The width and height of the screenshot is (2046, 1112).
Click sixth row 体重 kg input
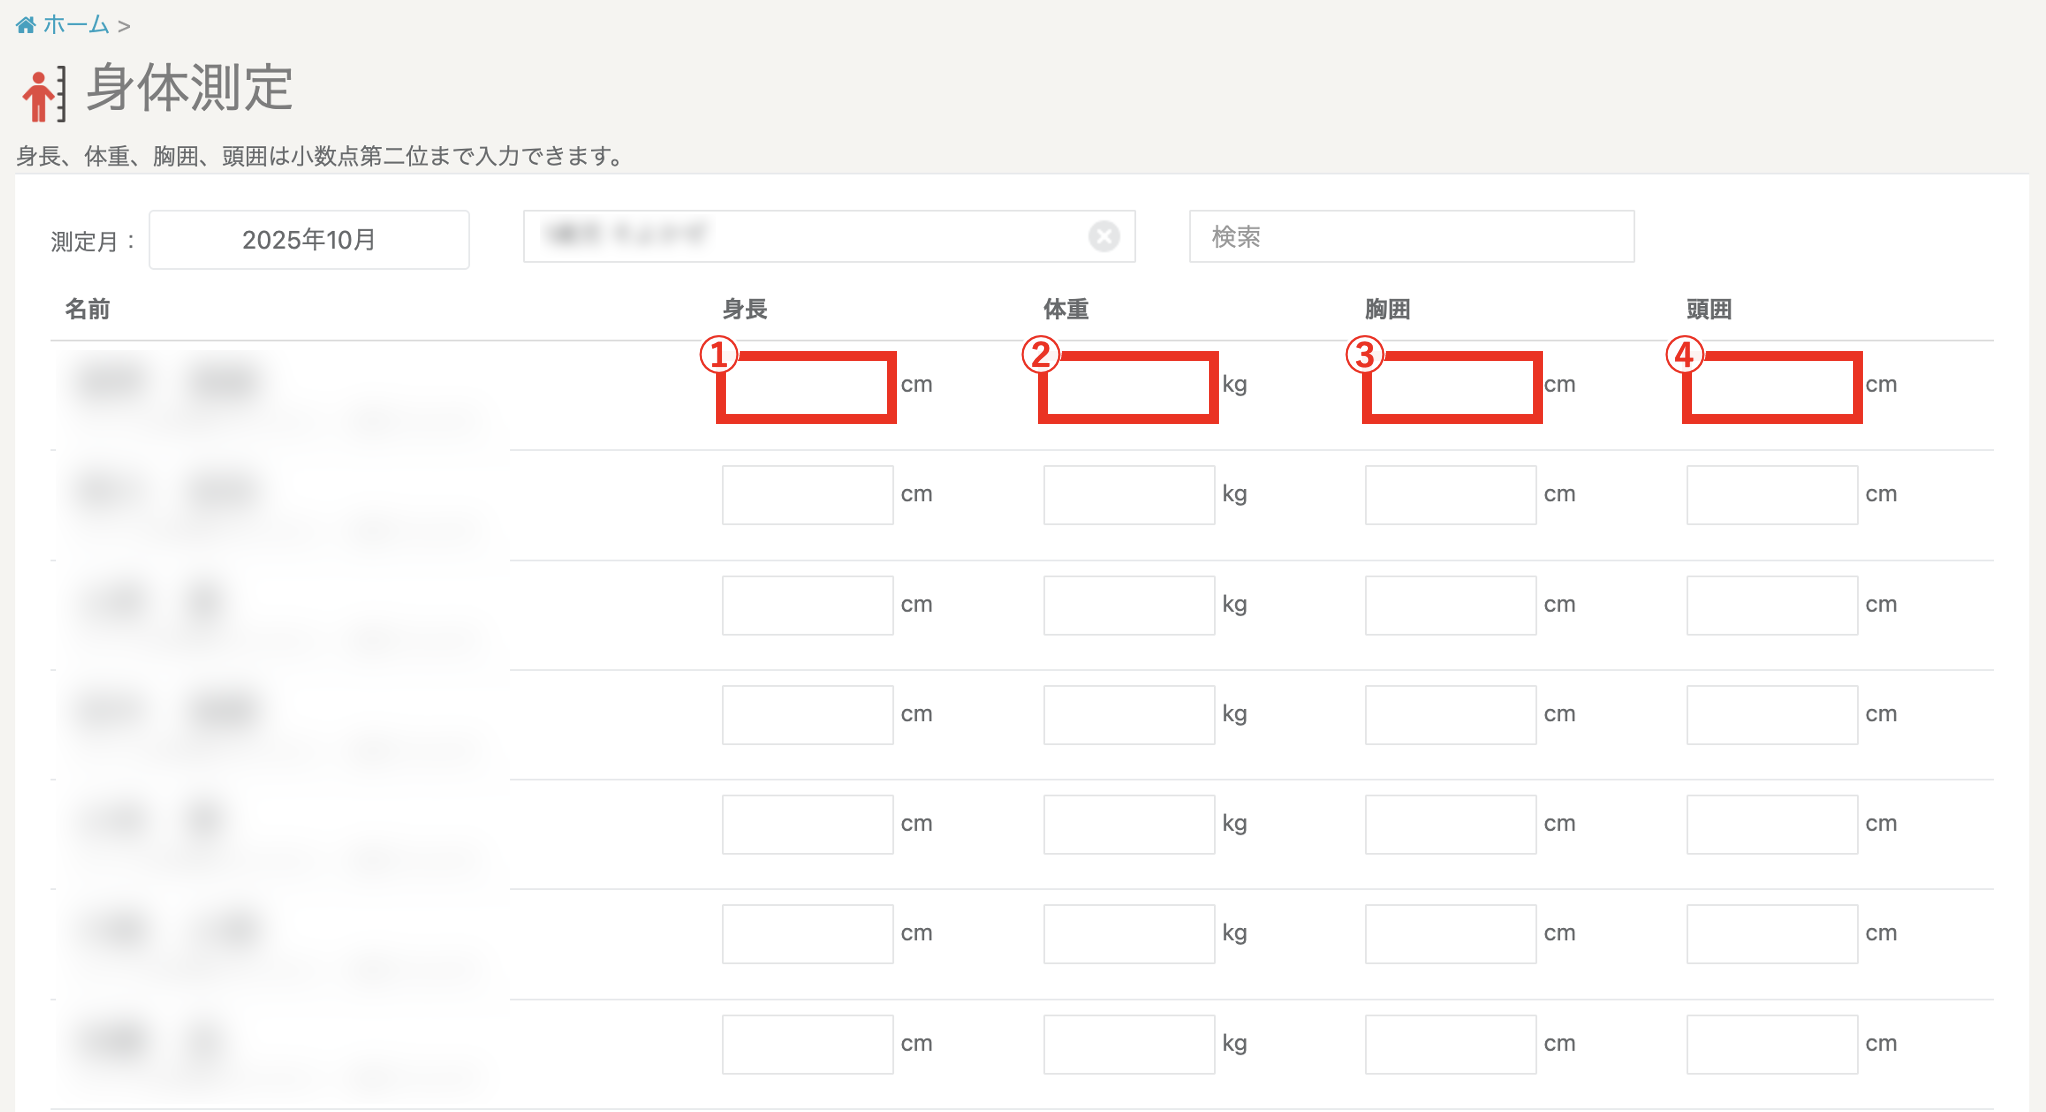[x=1128, y=934]
